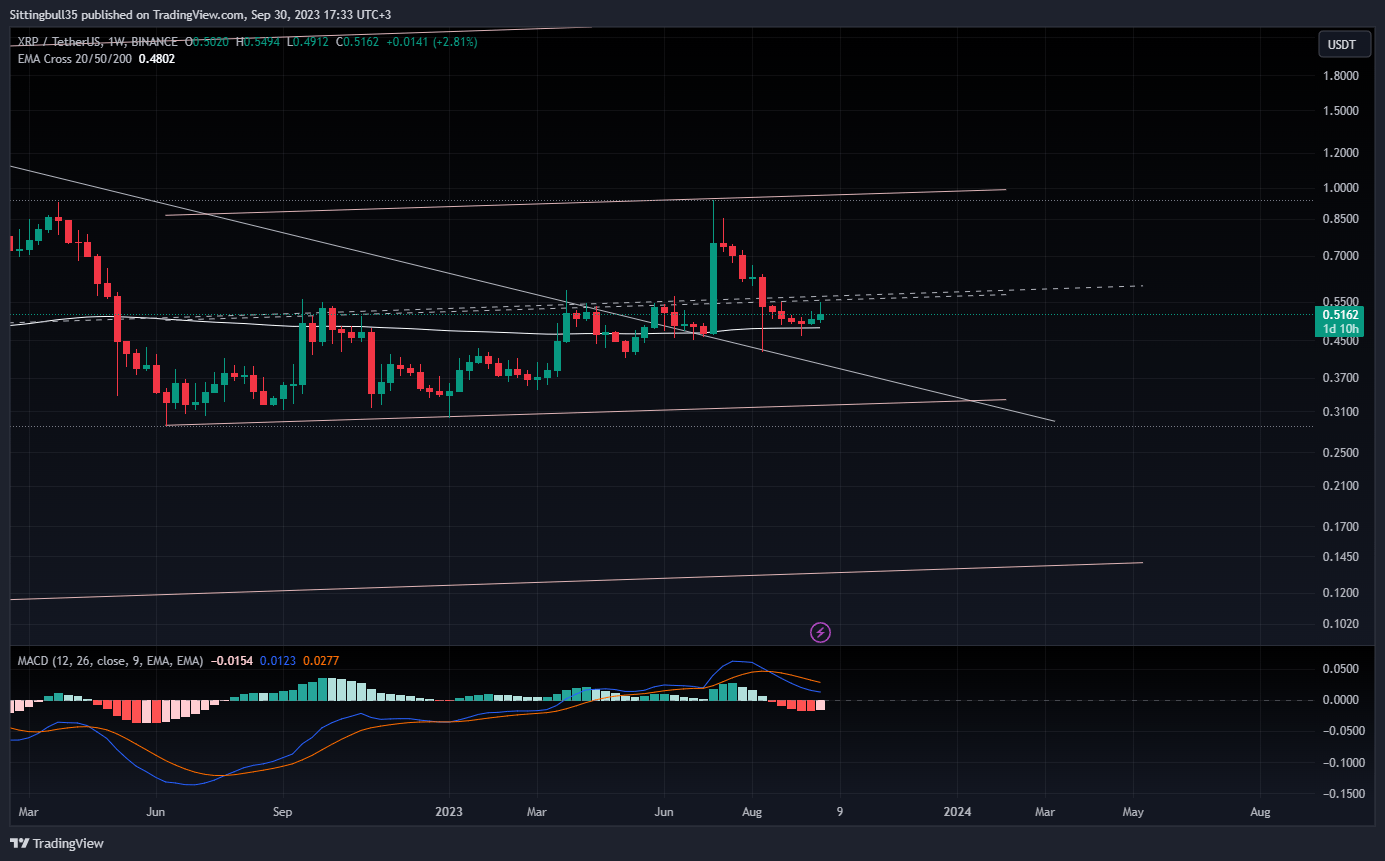Click the 2024 label on the time axis
1385x861 pixels.
click(x=957, y=812)
